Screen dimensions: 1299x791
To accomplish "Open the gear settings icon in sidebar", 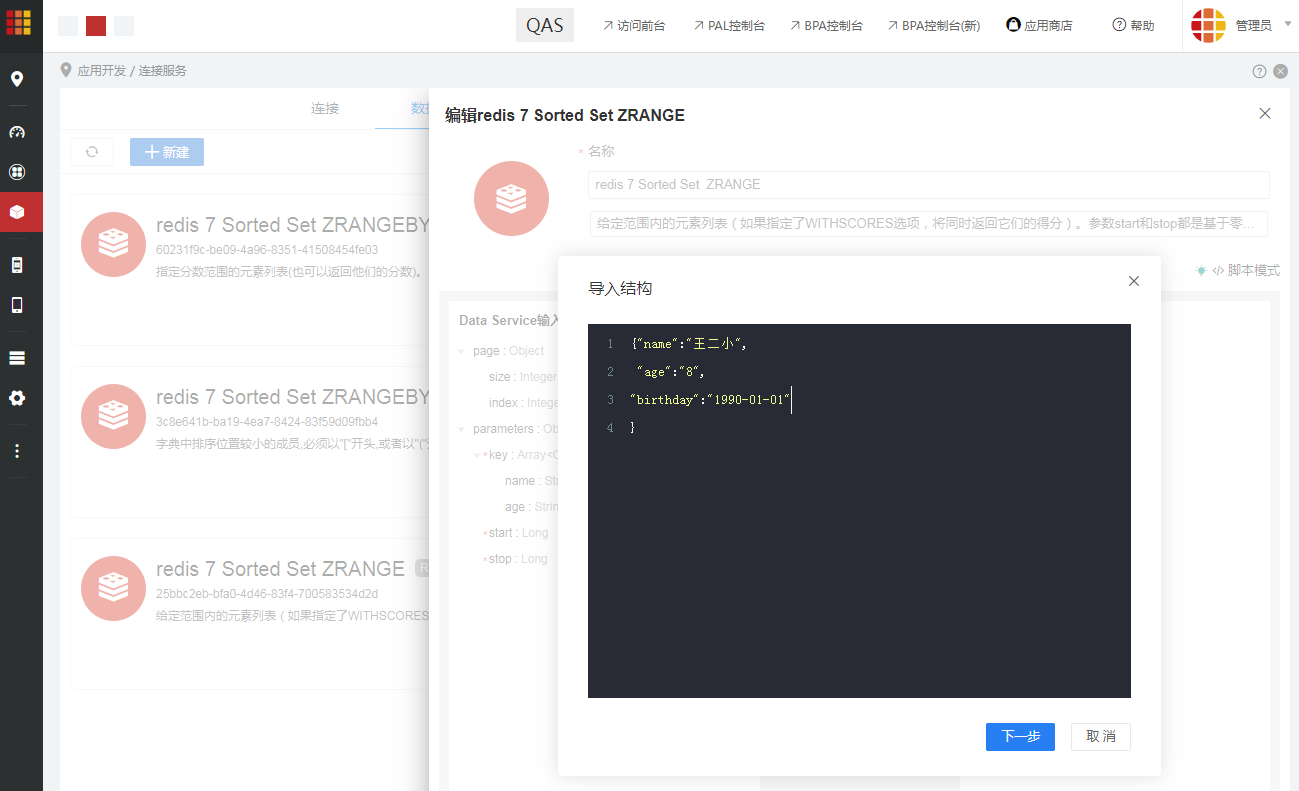I will tap(17, 398).
